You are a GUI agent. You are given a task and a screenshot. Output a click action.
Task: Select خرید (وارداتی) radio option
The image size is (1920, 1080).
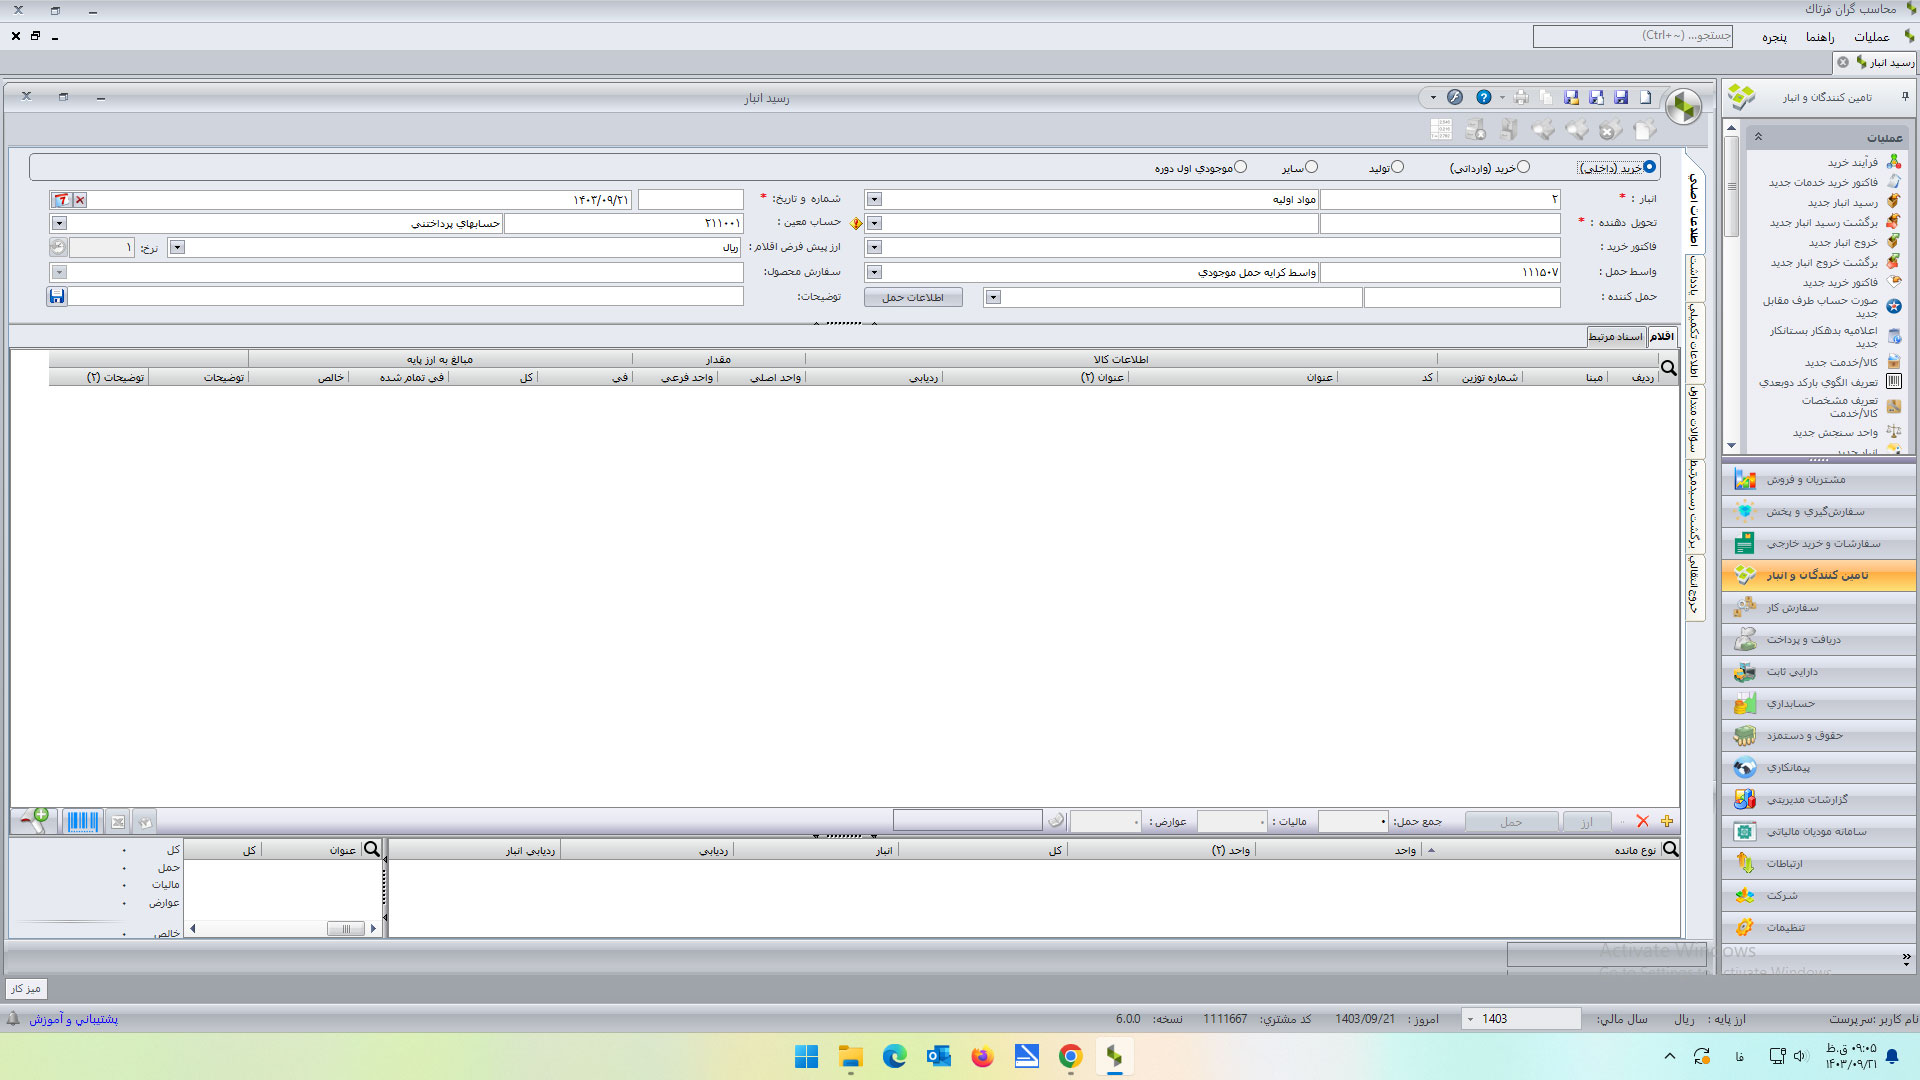pos(1523,167)
